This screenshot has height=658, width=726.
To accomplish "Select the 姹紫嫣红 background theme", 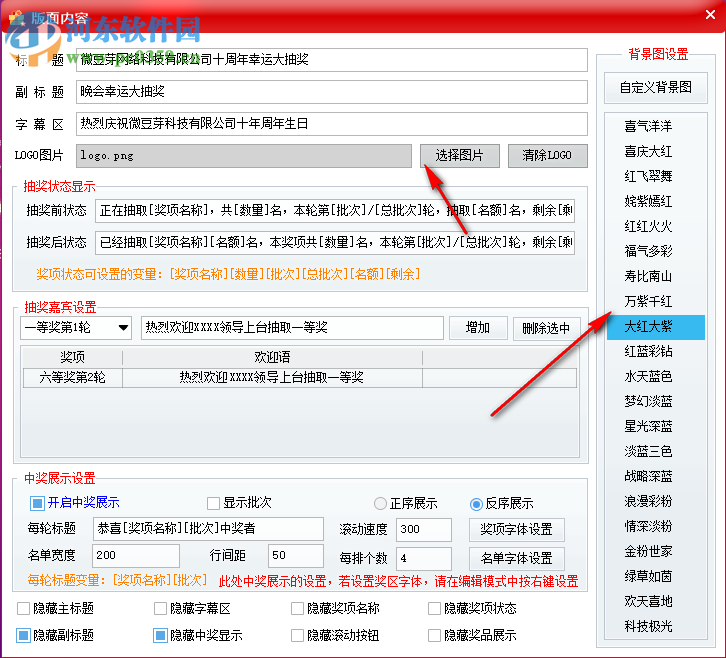I will pyautogui.click(x=656, y=201).
